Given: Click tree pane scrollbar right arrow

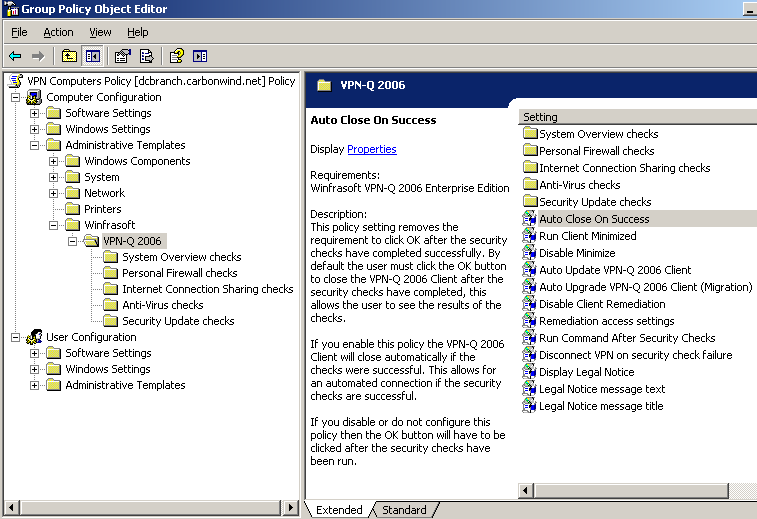Looking at the screenshot, I should pos(290,507).
